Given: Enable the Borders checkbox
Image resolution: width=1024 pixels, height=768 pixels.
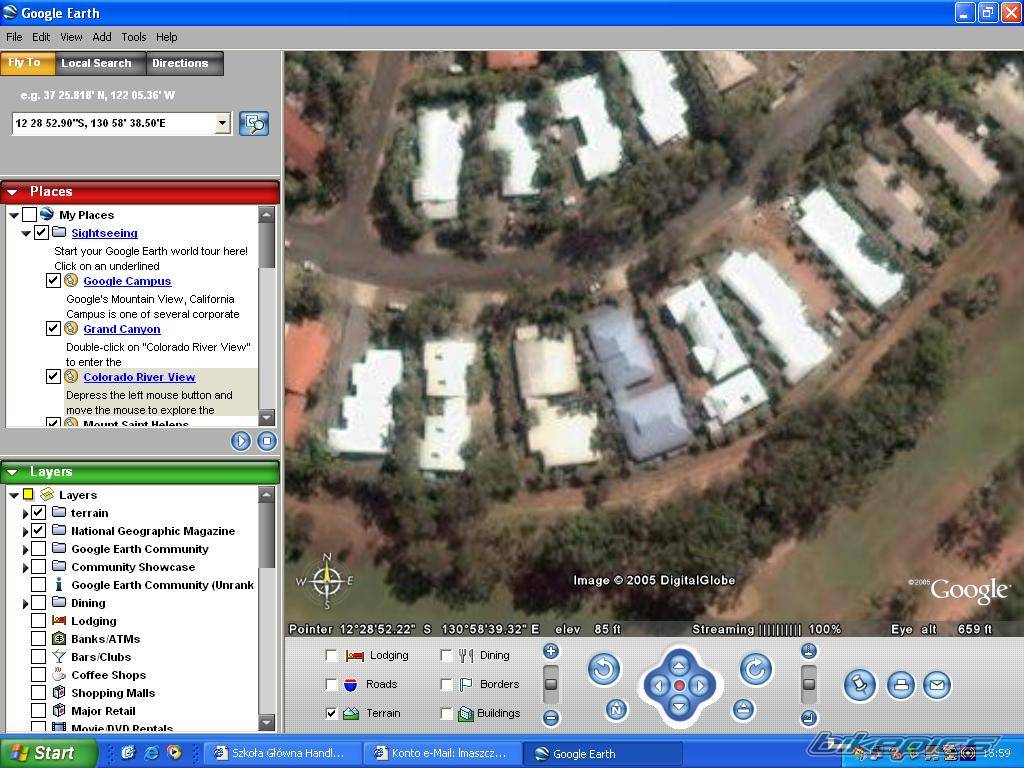Looking at the screenshot, I should pos(446,684).
